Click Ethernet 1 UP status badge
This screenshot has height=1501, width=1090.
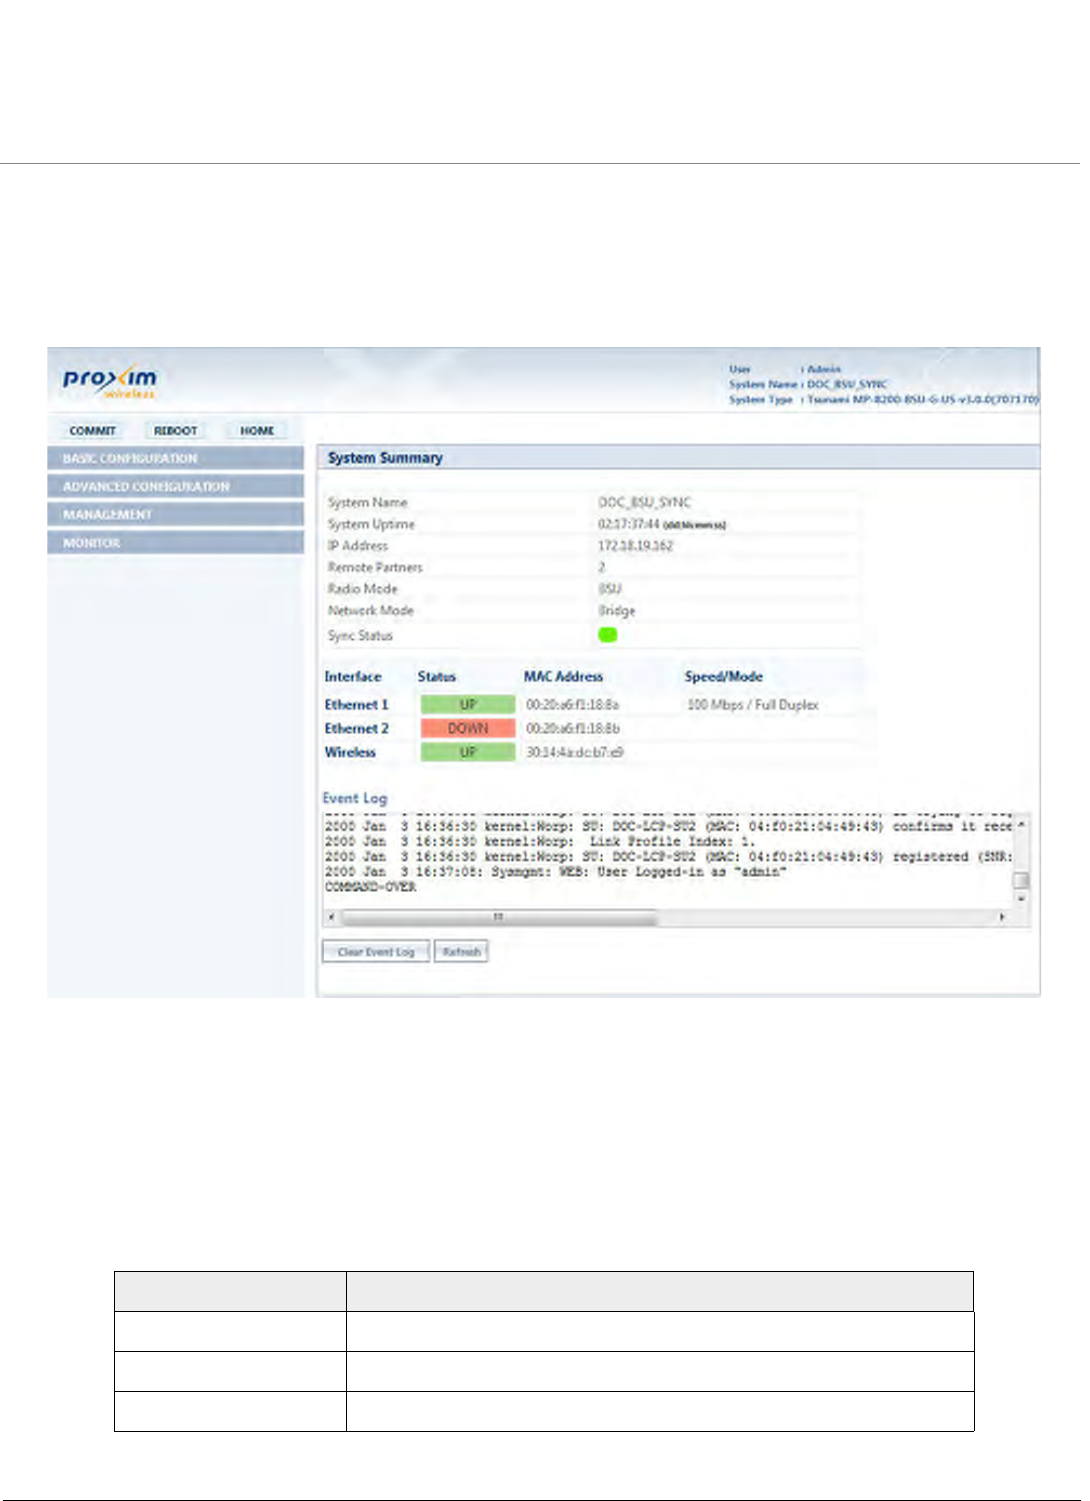point(468,705)
